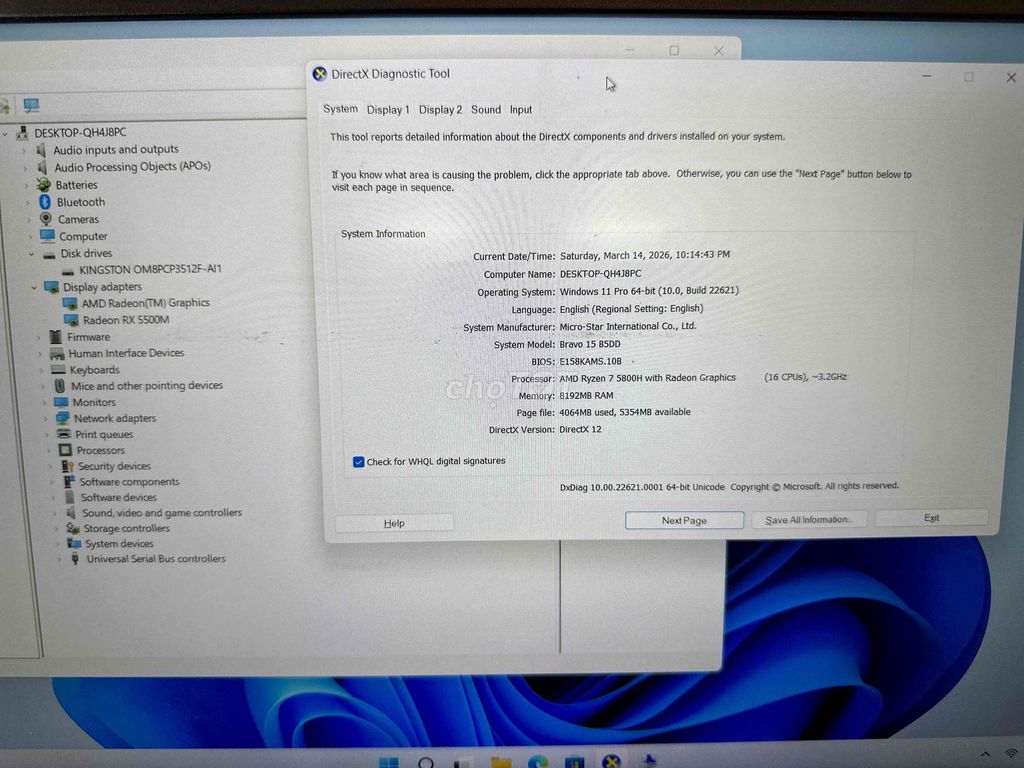Click the monitor toolbar icon in Device Manager
Image resolution: width=1024 pixels, height=768 pixels.
click(x=31, y=105)
